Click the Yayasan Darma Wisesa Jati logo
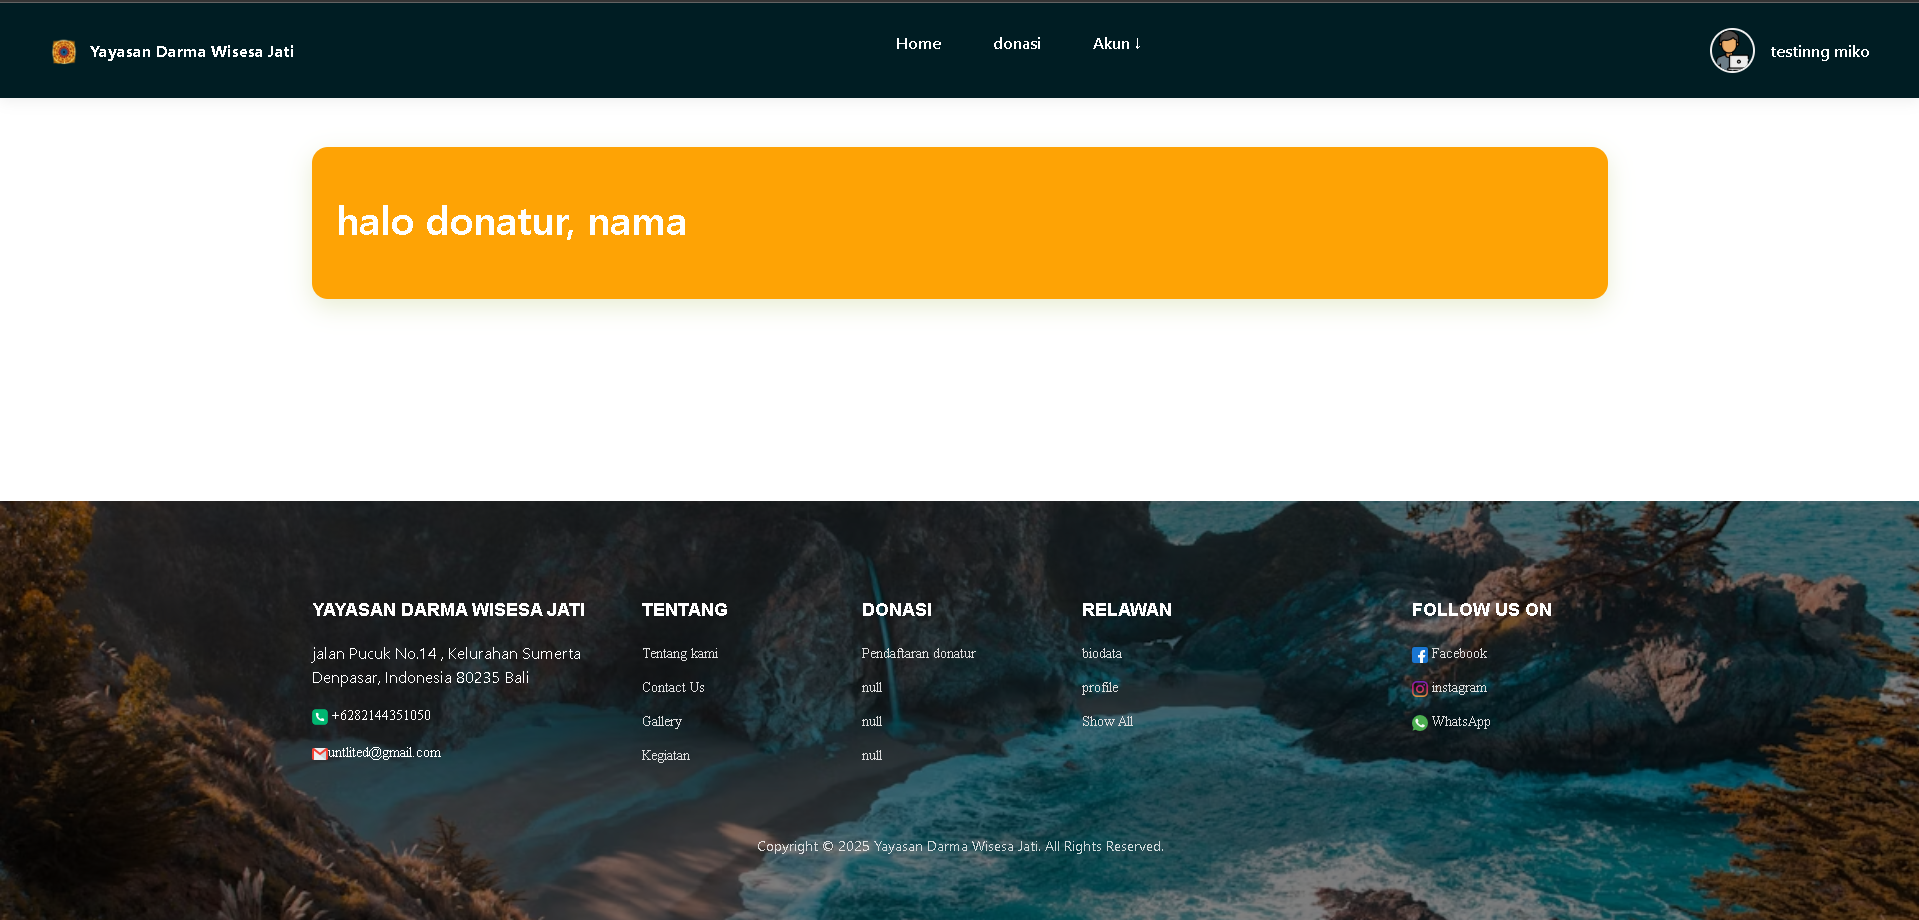The height and width of the screenshot is (920, 1919). point(63,50)
